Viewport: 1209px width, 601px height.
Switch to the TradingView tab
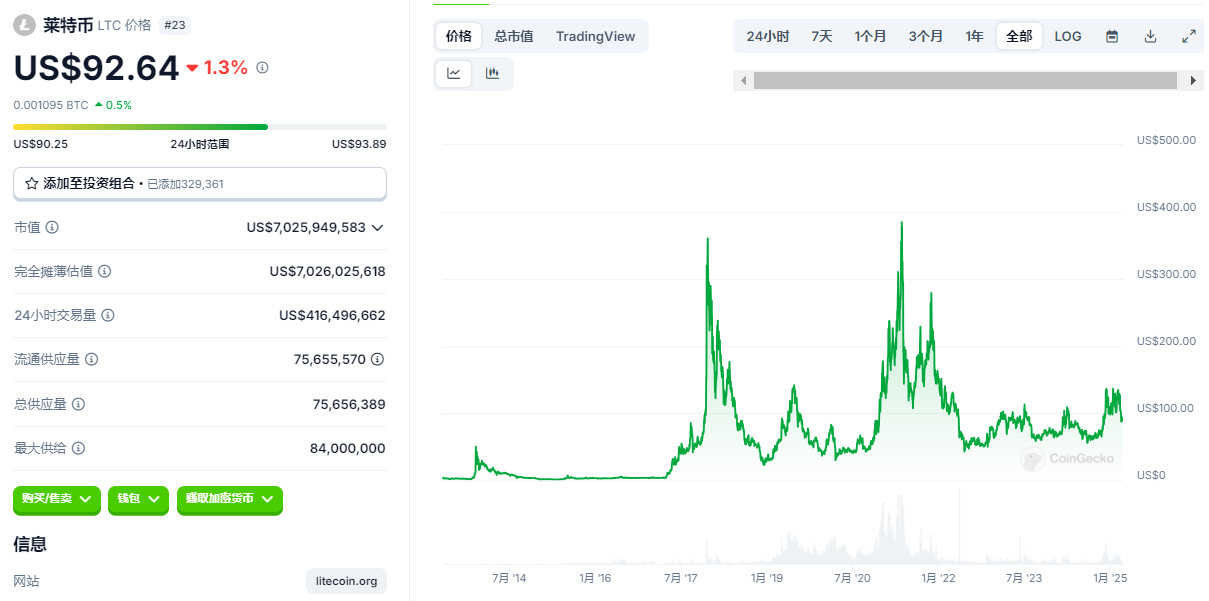595,36
